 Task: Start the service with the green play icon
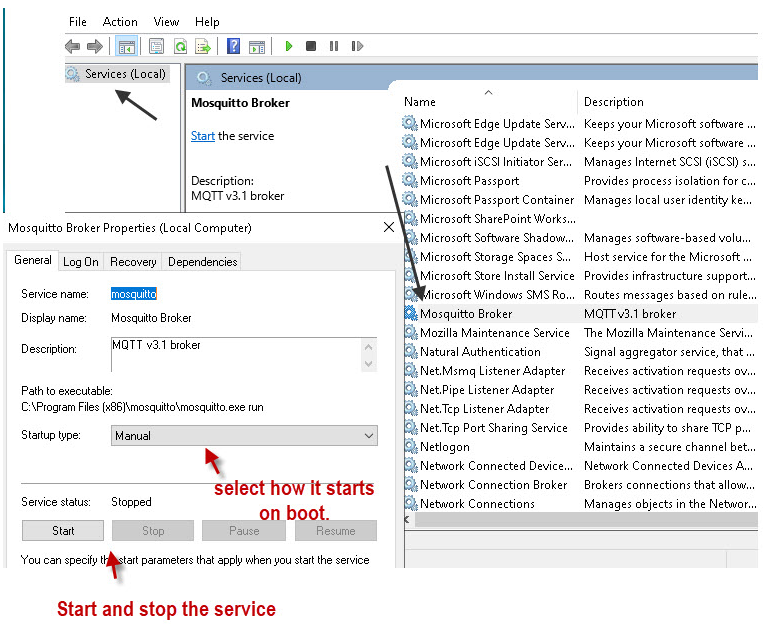289,47
